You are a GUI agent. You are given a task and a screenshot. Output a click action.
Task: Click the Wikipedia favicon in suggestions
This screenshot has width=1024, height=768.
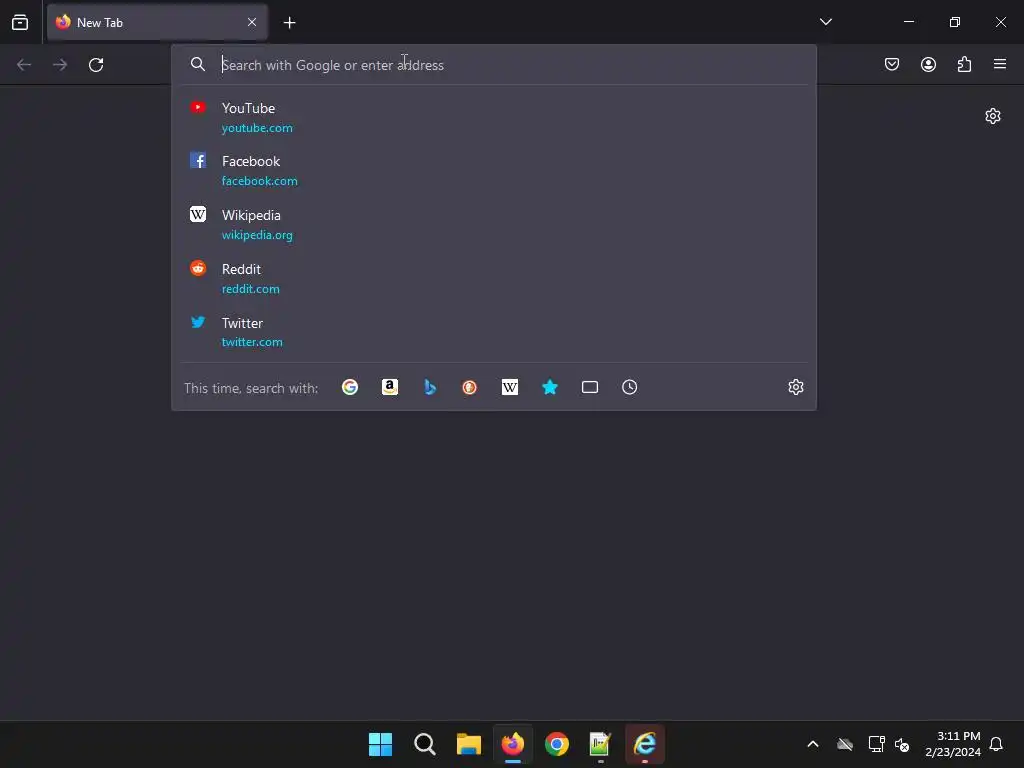pos(198,214)
